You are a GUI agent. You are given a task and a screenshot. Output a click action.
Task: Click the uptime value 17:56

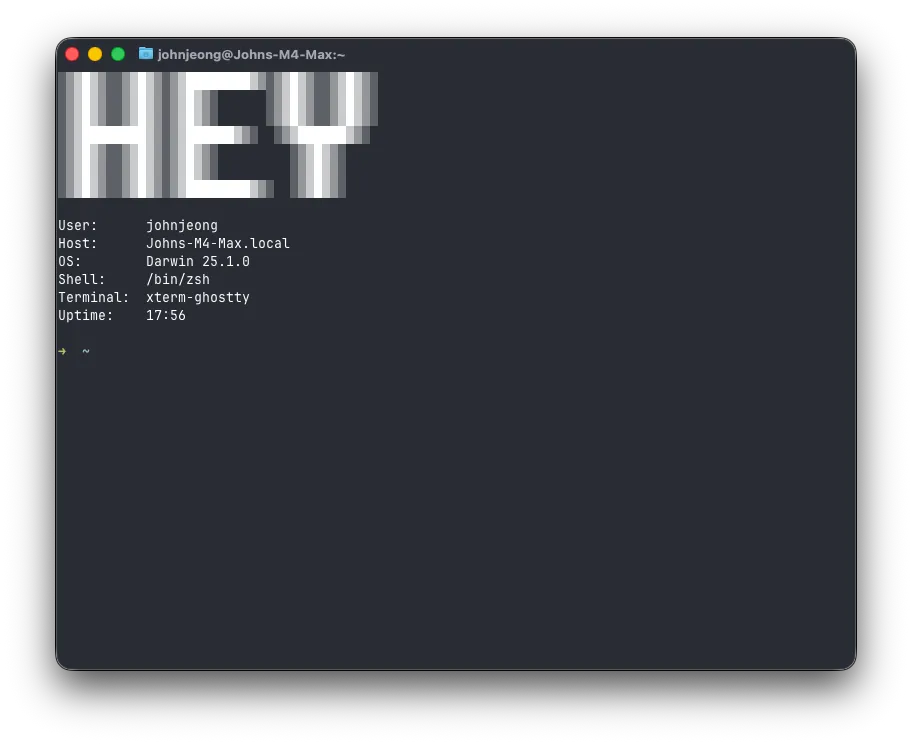click(165, 316)
